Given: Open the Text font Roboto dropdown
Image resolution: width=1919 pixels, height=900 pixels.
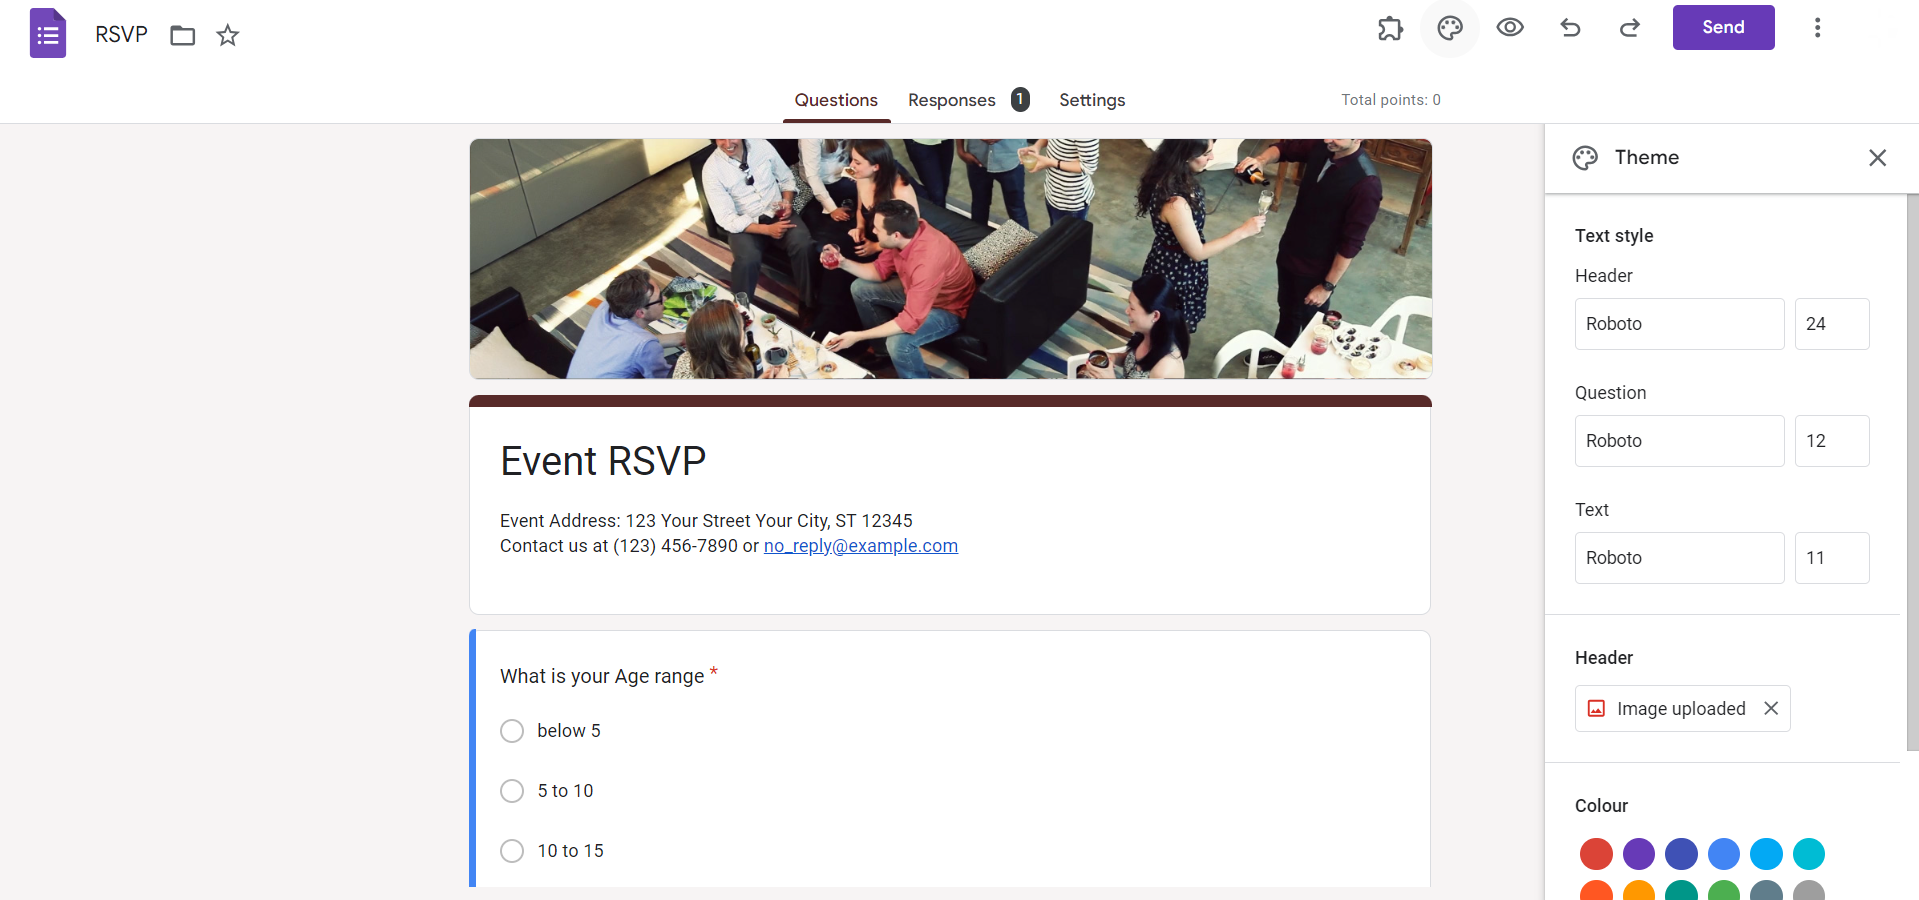Looking at the screenshot, I should [x=1679, y=558].
